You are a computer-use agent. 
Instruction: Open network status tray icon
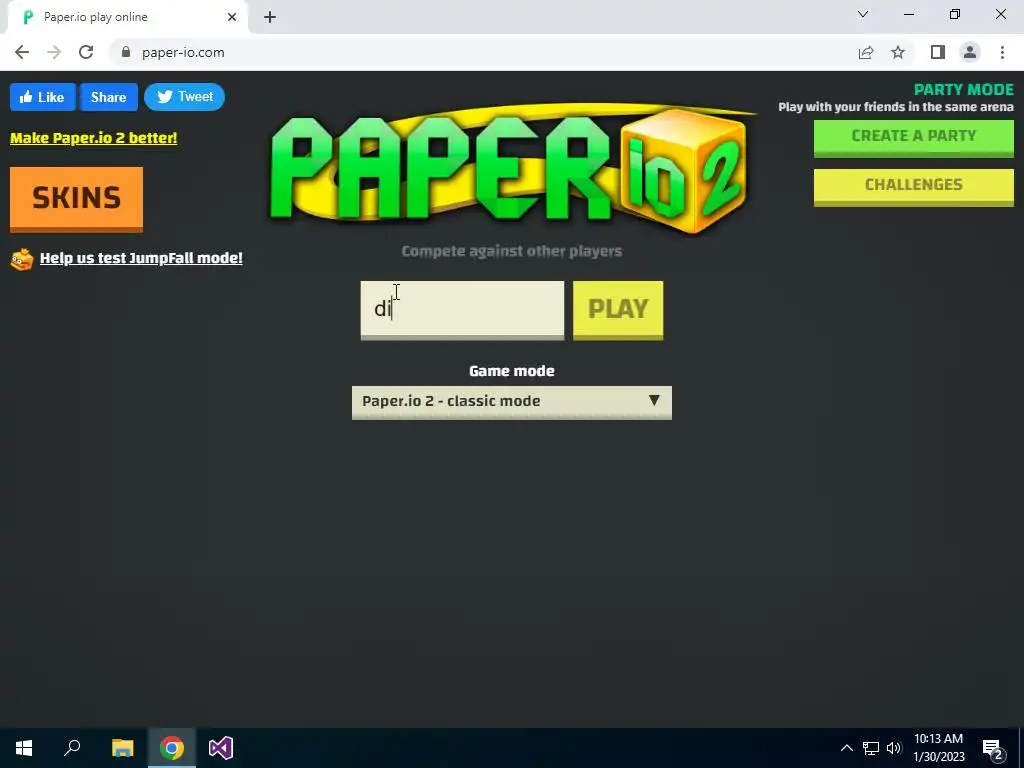point(871,748)
